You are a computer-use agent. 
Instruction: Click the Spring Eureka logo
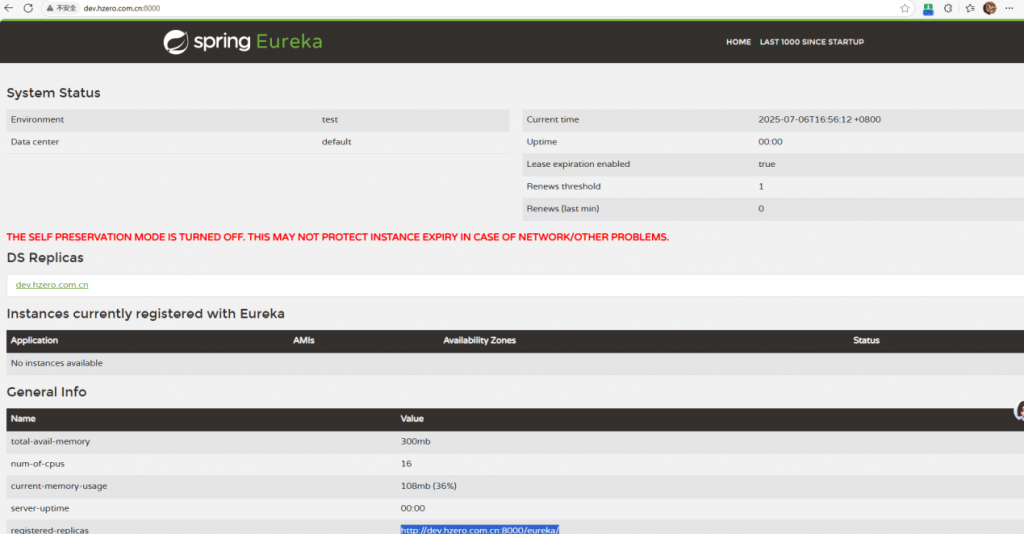click(243, 42)
